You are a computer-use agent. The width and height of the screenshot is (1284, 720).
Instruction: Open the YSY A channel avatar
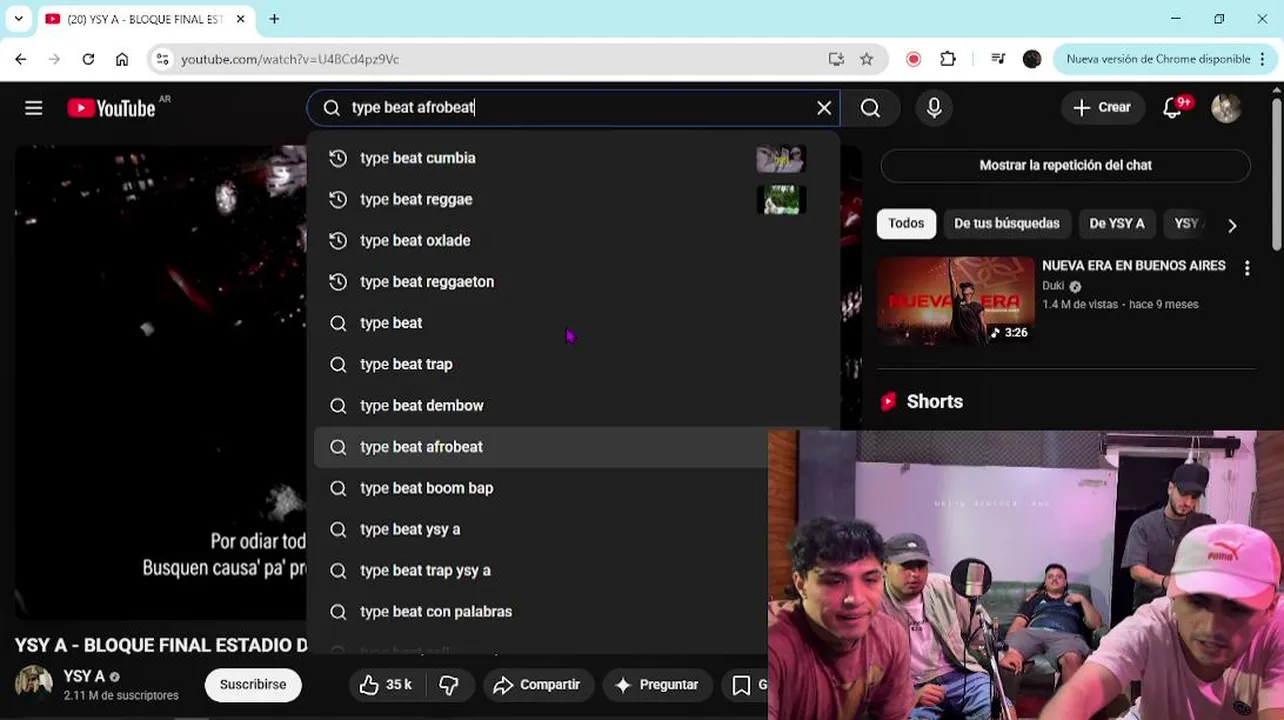(x=33, y=683)
